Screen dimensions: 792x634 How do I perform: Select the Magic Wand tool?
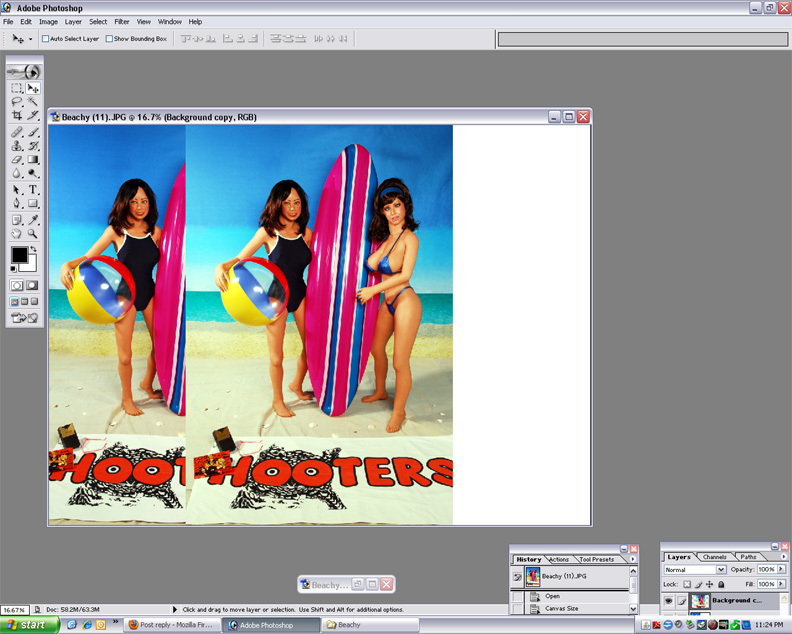pyautogui.click(x=33, y=102)
